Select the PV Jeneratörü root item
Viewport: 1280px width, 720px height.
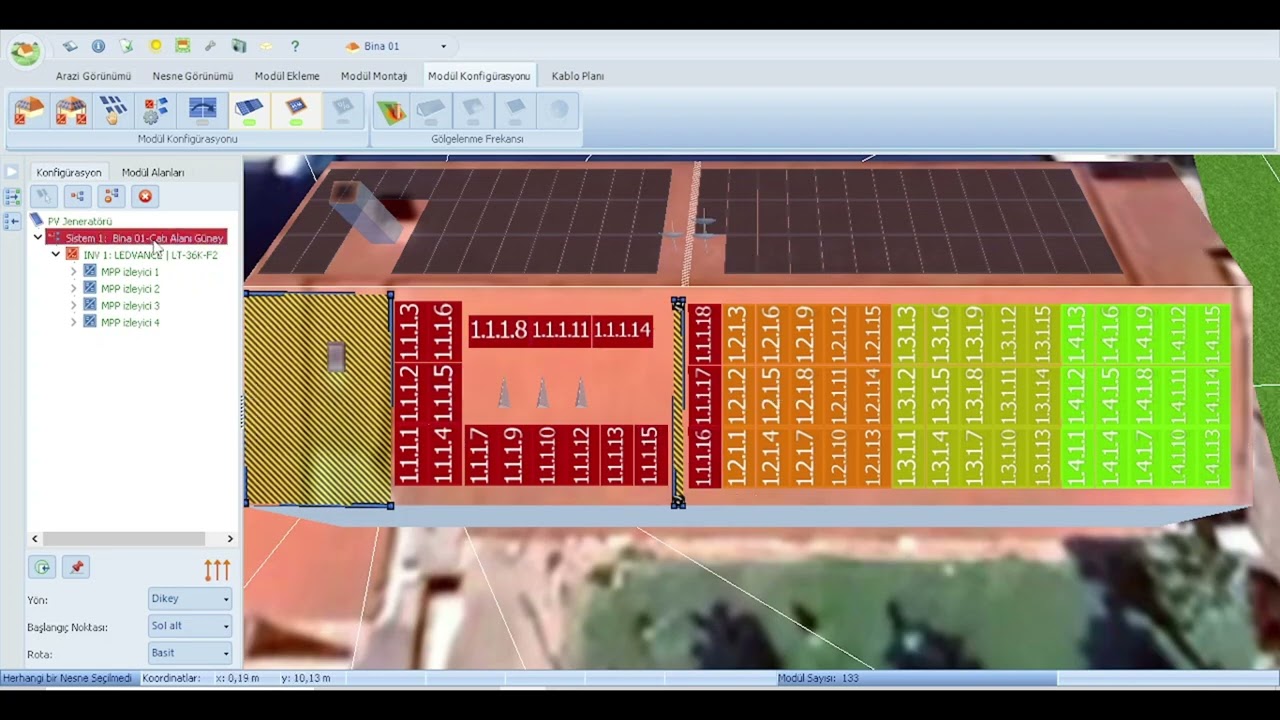pos(80,221)
